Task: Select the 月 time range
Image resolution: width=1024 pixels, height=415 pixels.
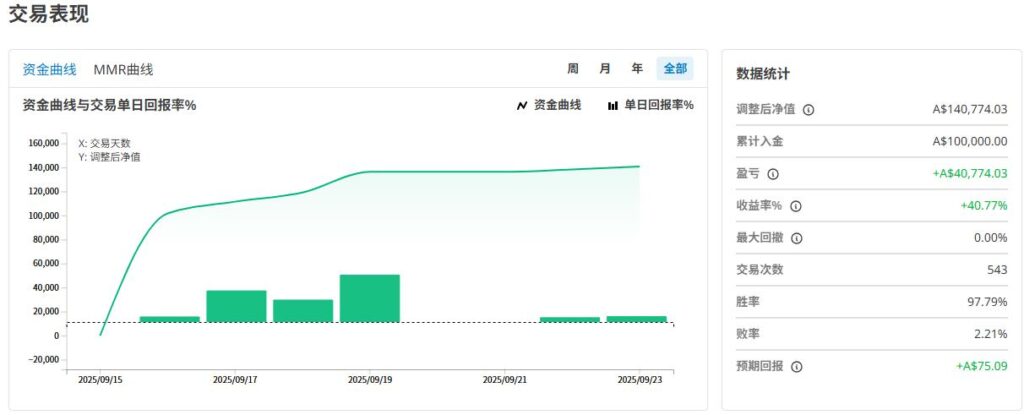Action: (605, 69)
